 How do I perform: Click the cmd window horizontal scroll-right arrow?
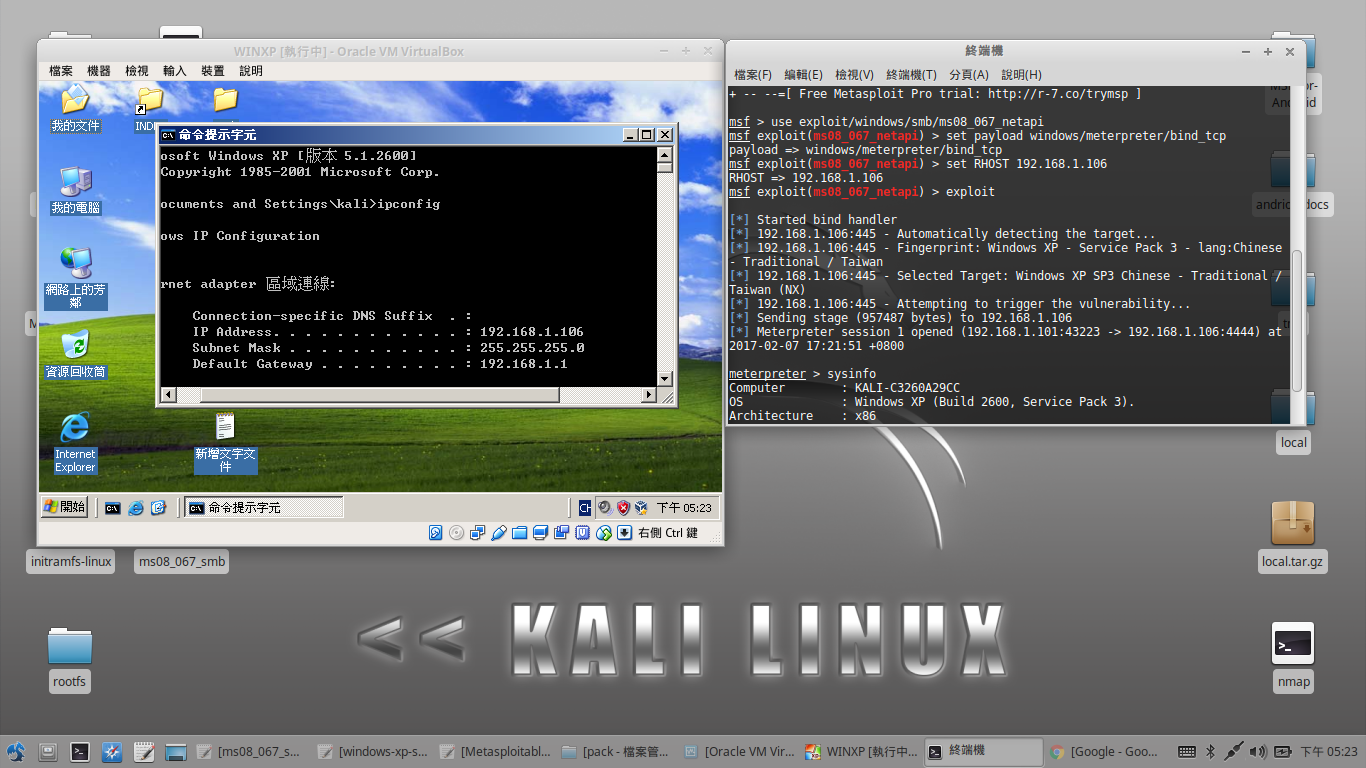click(x=649, y=395)
